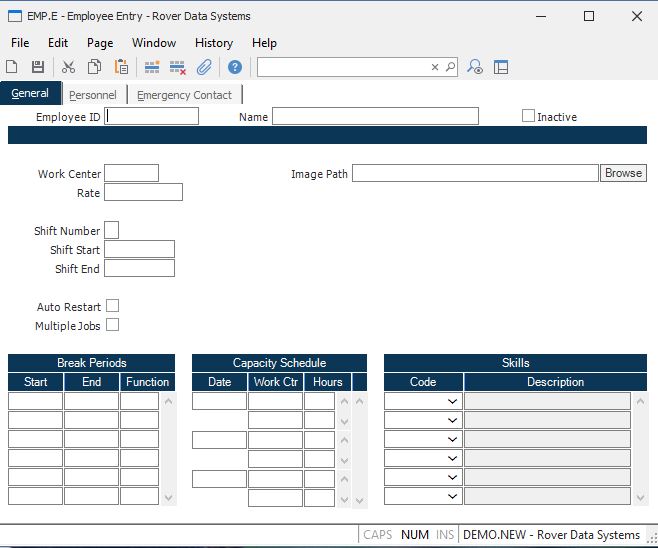Check the Multiple Jobs checkbox
Viewport: 658px width, 548px height.
point(113,325)
